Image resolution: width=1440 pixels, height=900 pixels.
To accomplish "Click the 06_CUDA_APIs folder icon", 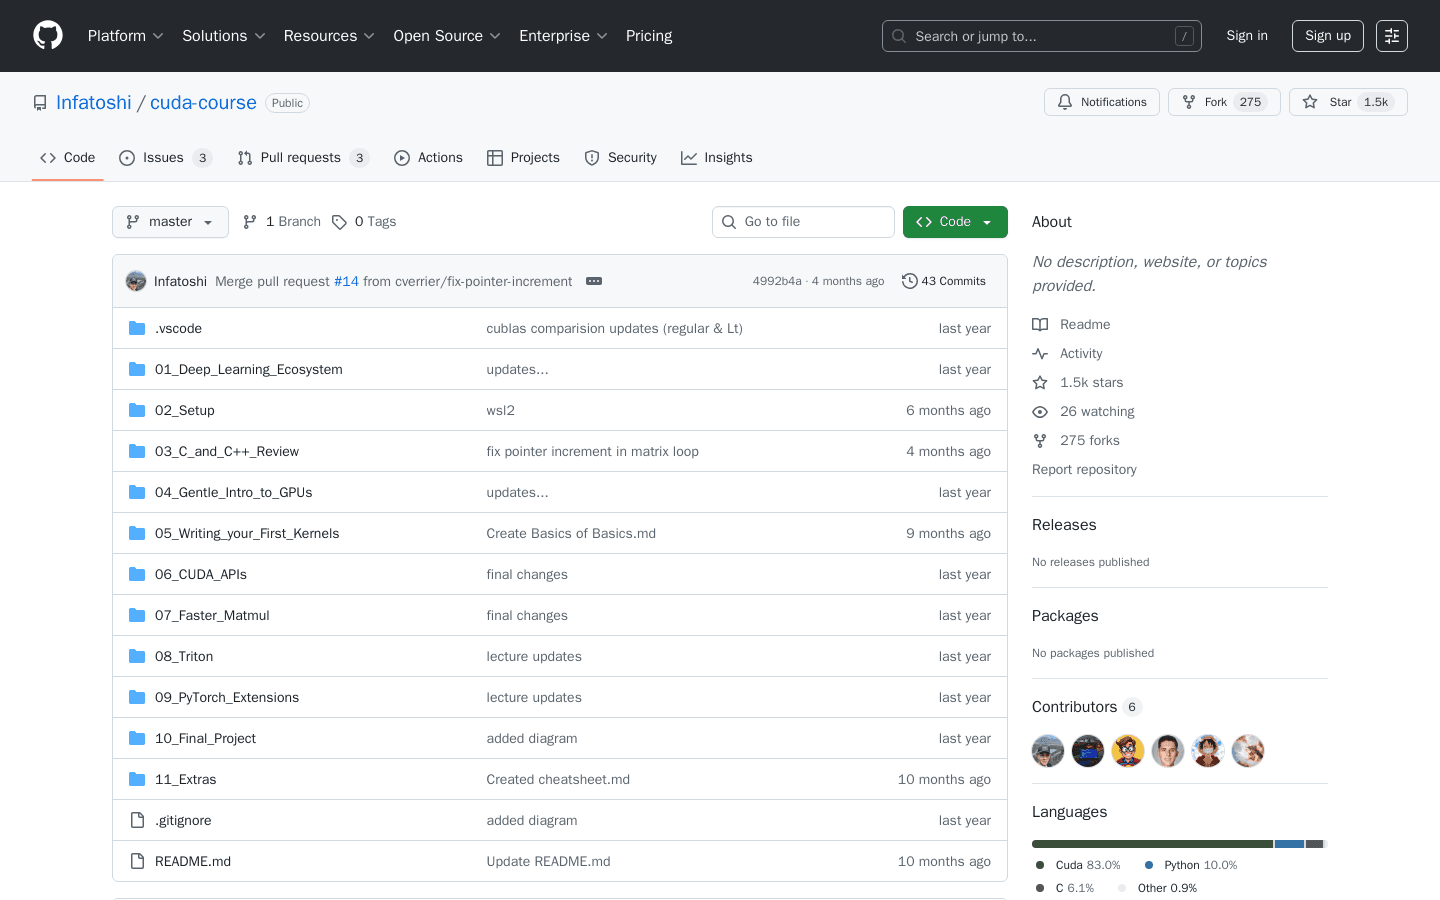I will point(137,574).
